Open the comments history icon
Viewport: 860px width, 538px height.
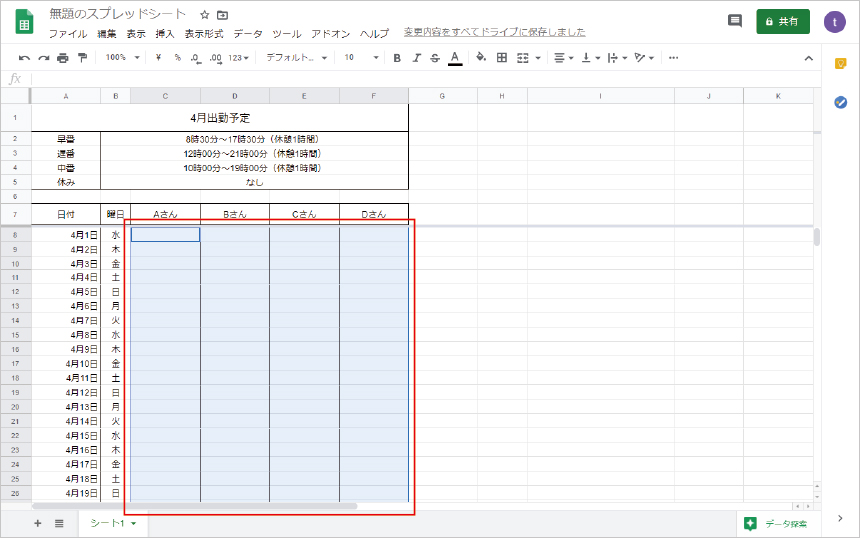pos(734,21)
